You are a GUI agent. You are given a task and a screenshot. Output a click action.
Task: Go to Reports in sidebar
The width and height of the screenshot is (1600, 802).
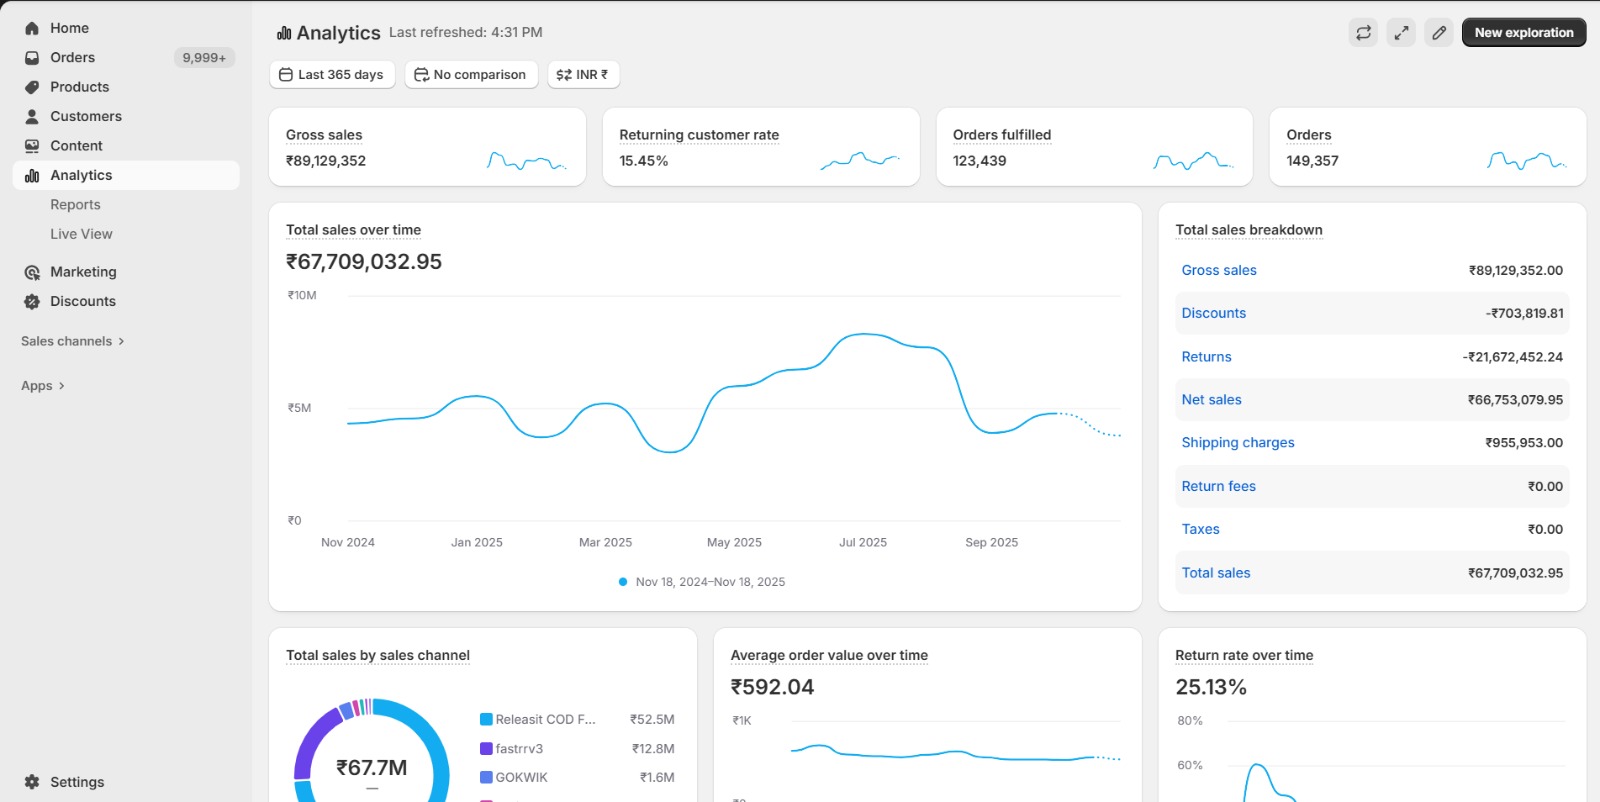click(75, 205)
